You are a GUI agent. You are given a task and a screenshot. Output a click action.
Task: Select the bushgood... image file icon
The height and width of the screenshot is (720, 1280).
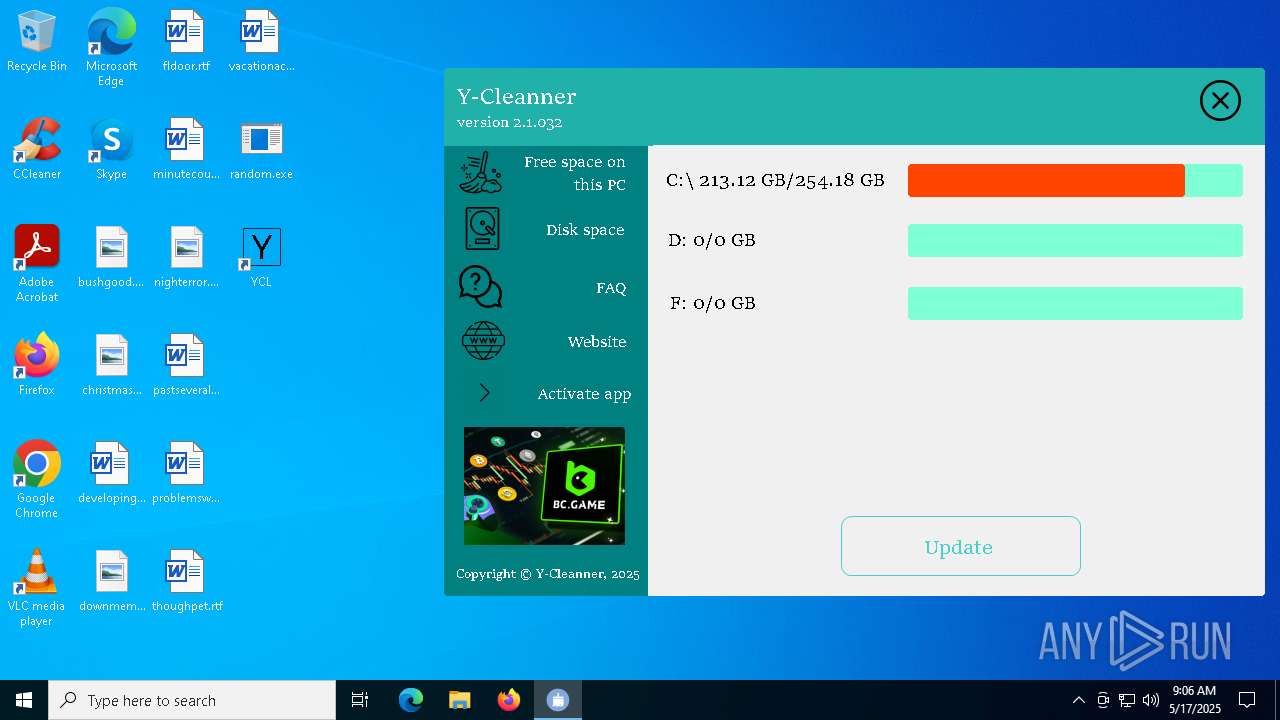coord(111,257)
